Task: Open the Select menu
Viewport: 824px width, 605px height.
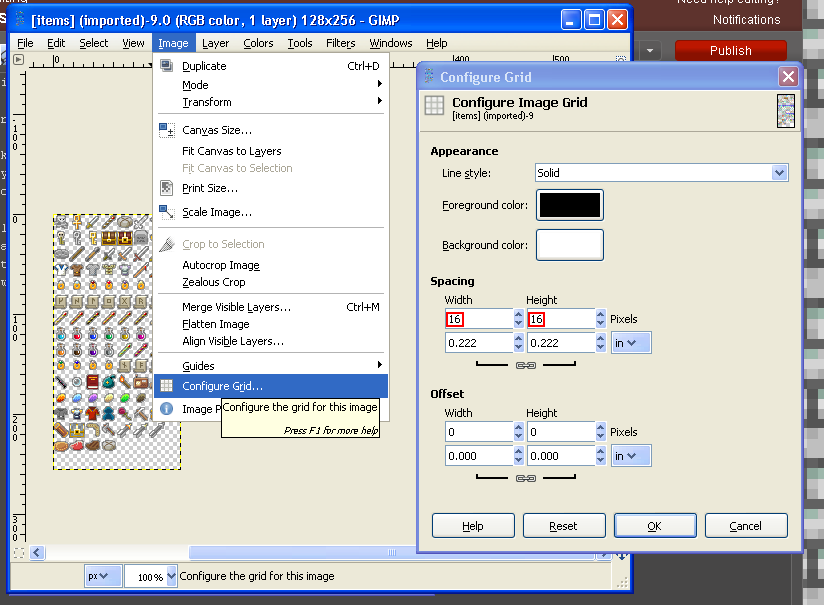Action: tap(94, 43)
